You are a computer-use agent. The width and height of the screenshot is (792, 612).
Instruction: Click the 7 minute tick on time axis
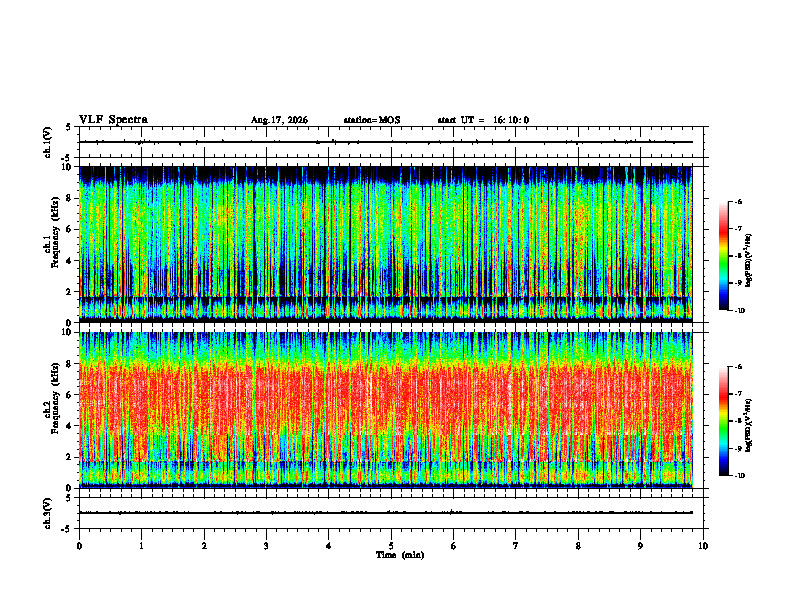(516, 546)
